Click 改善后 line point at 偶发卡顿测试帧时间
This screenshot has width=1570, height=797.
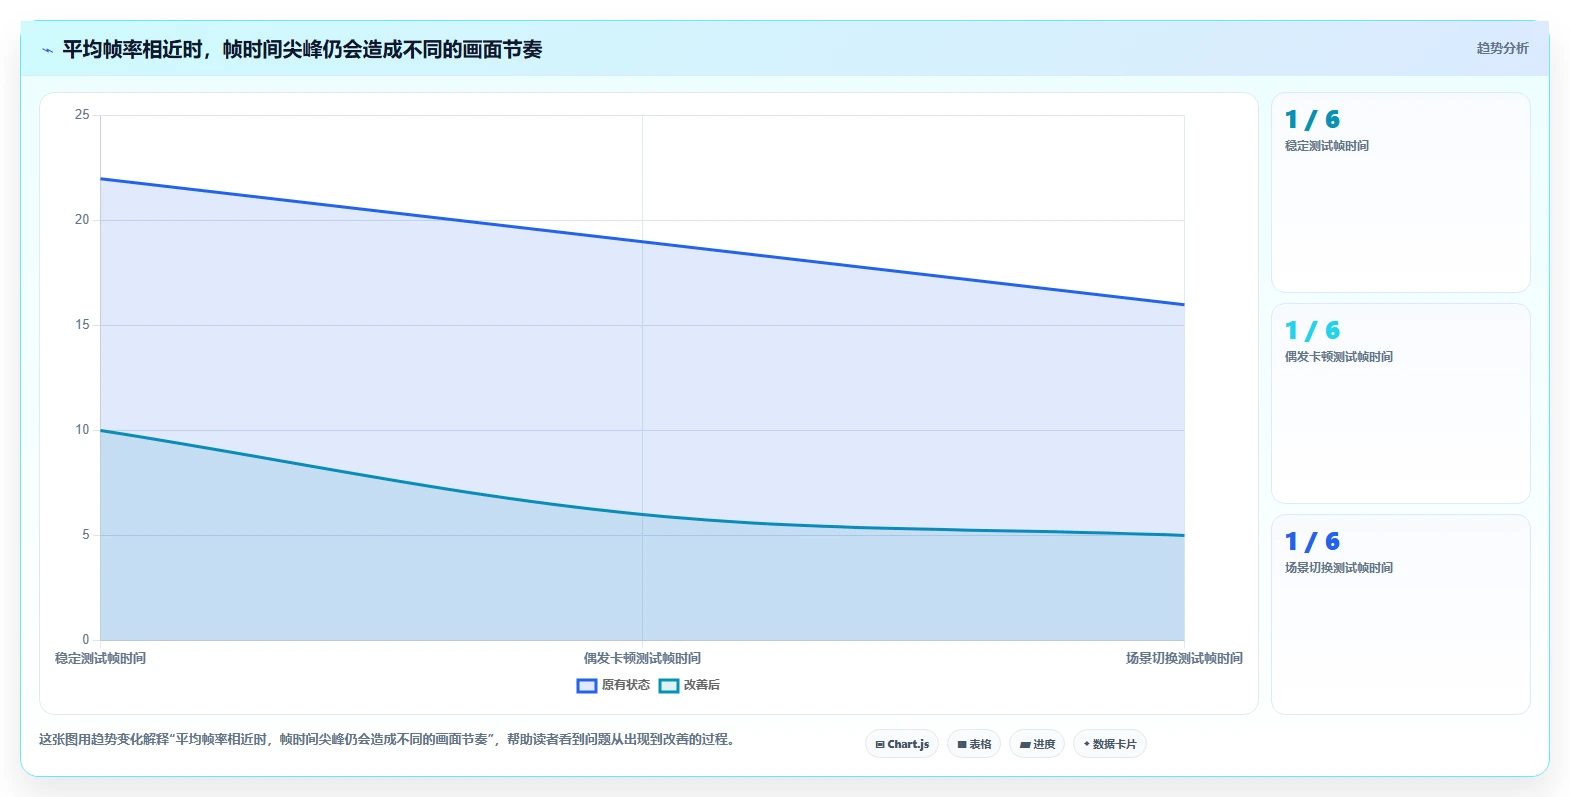[642, 514]
